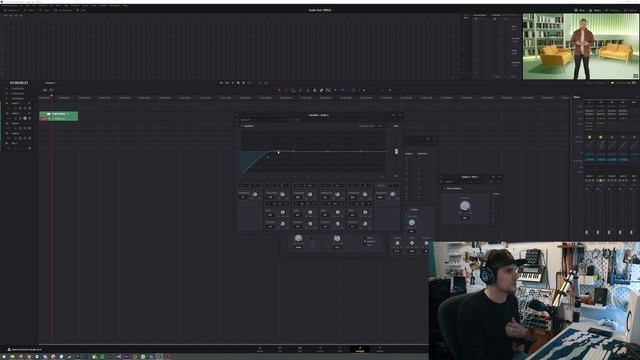Screen dimensions: 640x360
Task: Open the Windows Start menu on the taskbar
Action: [x=4, y=357]
